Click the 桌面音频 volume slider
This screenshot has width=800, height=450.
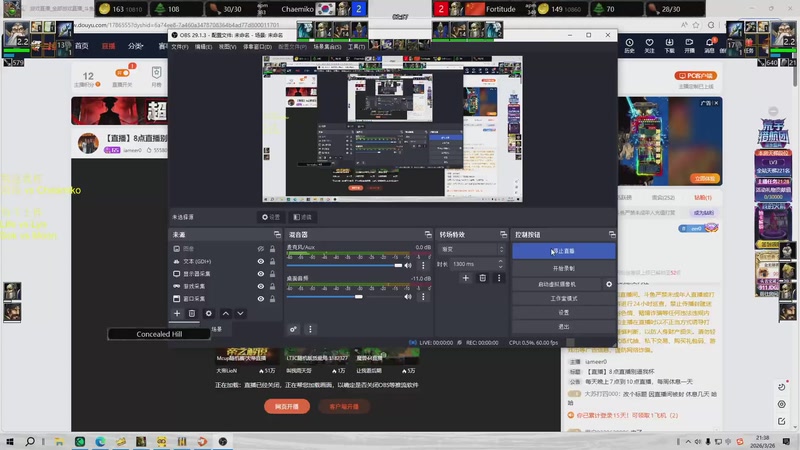344,296
